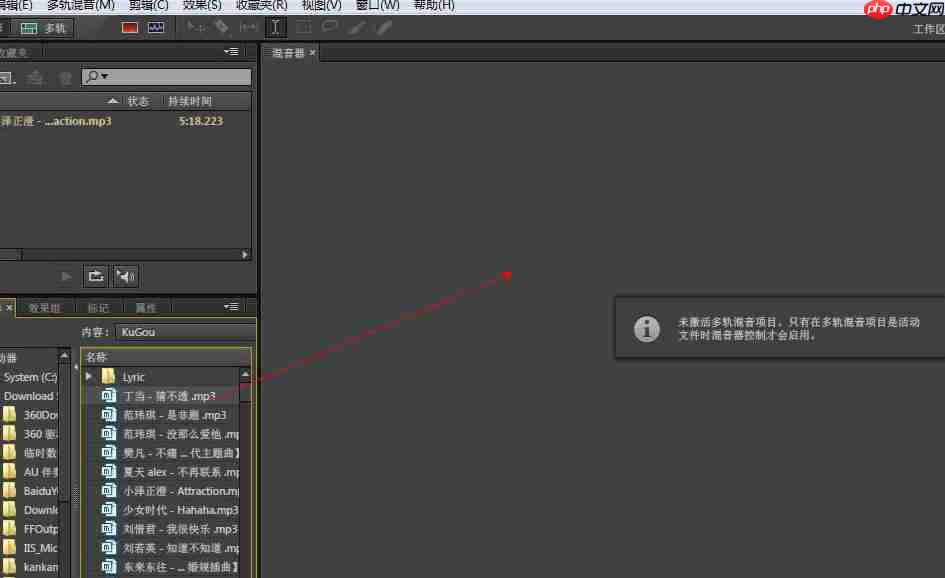This screenshot has height=578, width=945.
Task: Close the 混音器 mixer tab
Action: point(312,53)
